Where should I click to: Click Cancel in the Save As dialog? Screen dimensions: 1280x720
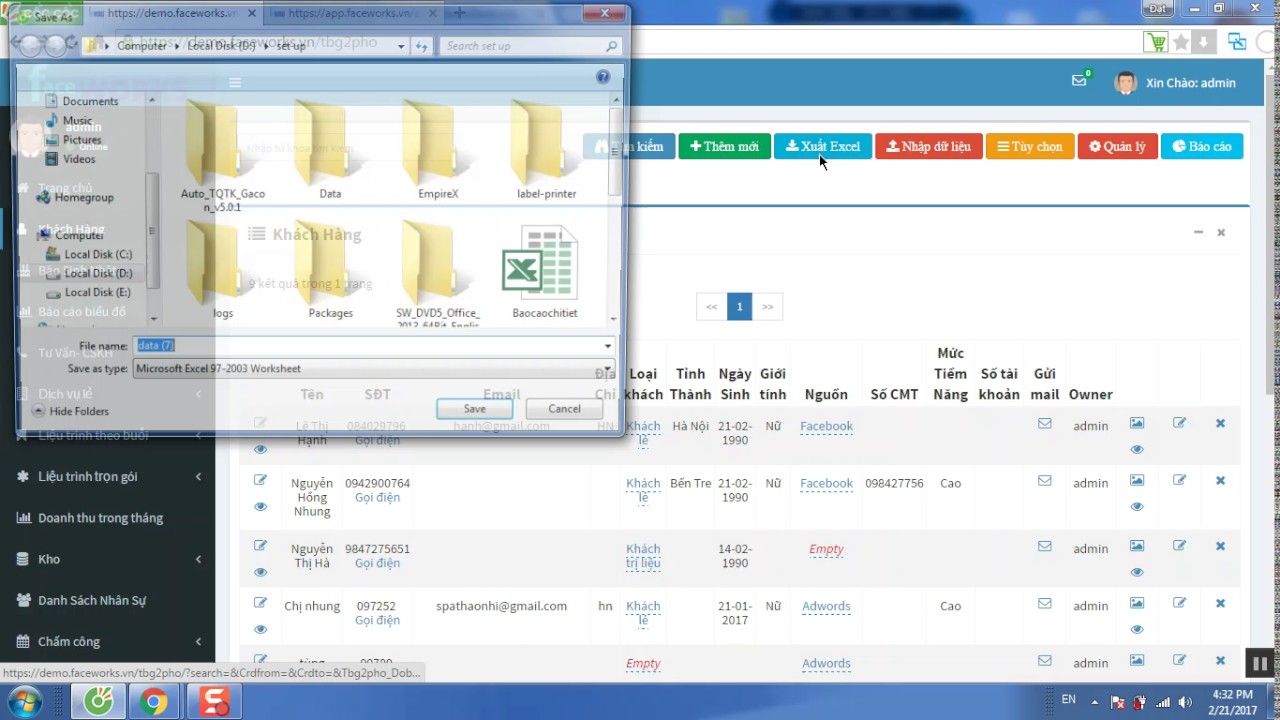pyautogui.click(x=564, y=408)
